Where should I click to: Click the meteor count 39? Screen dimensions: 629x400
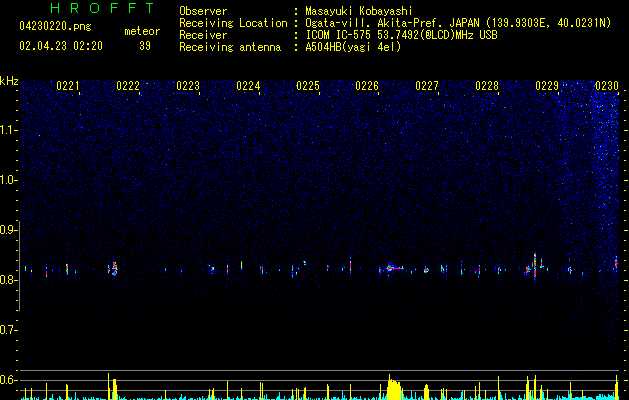click(145, 46)
